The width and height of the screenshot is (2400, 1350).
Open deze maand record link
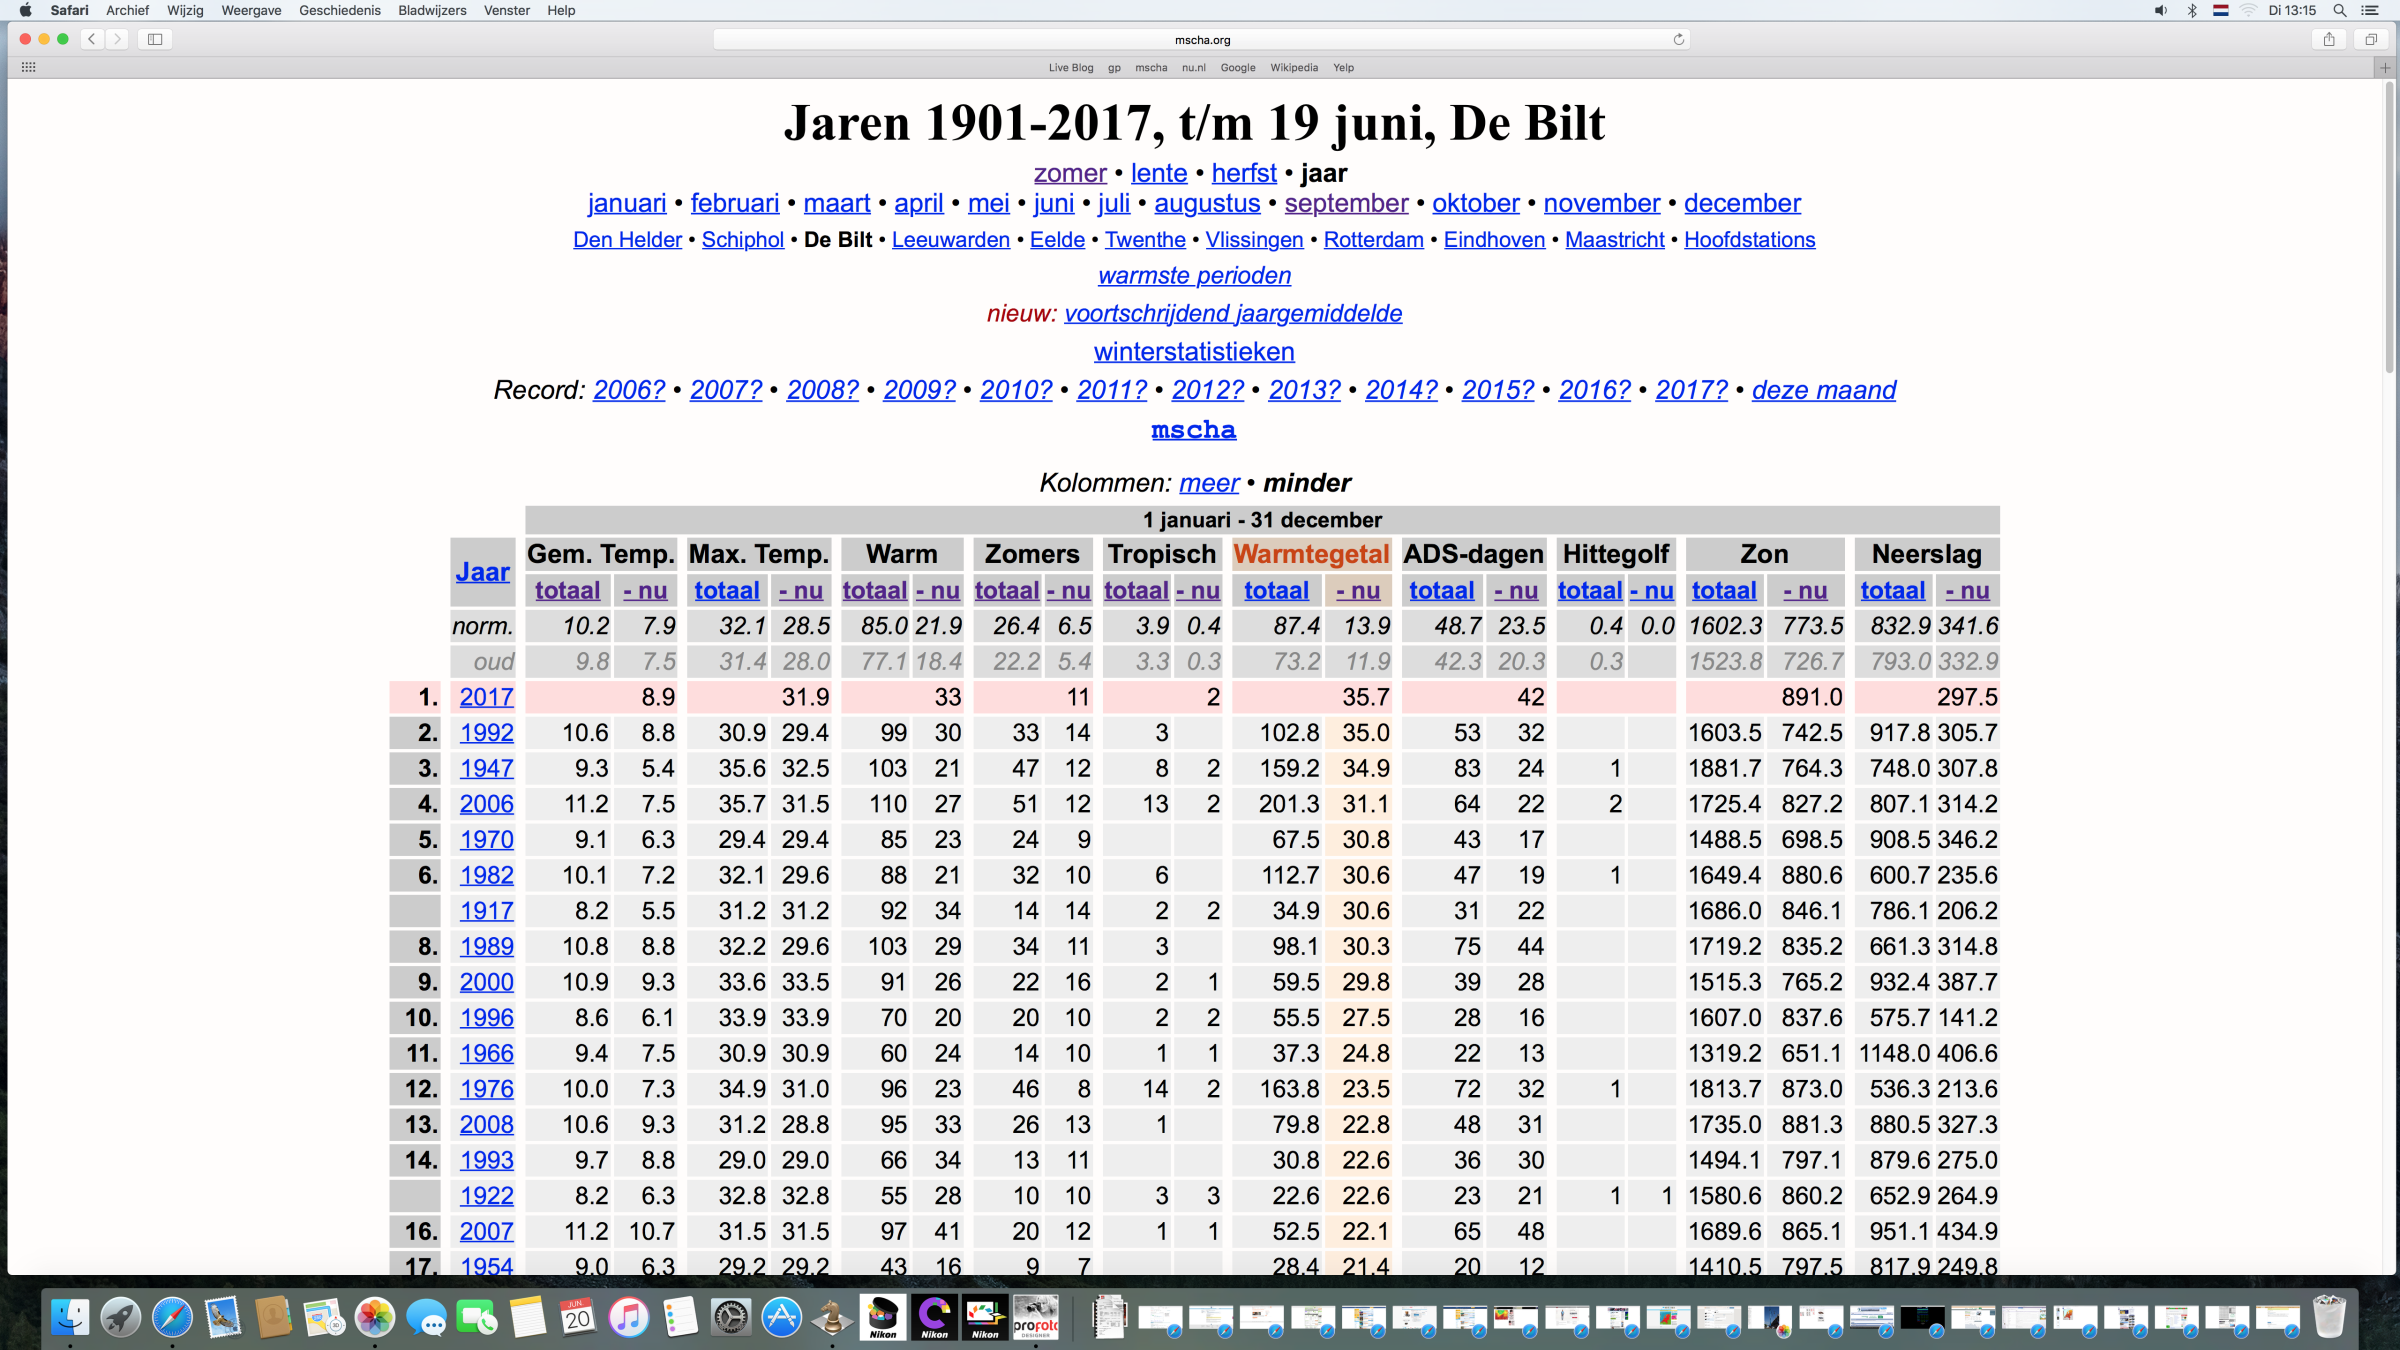(x=1824, y=390)
